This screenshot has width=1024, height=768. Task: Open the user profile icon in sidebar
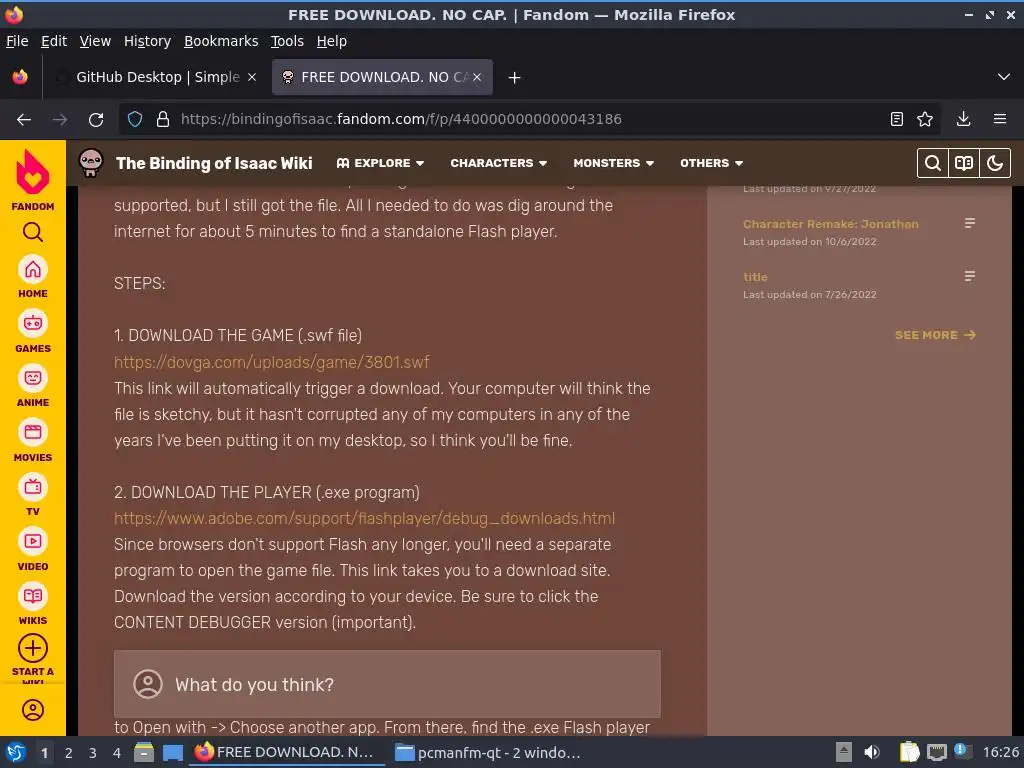33,710
